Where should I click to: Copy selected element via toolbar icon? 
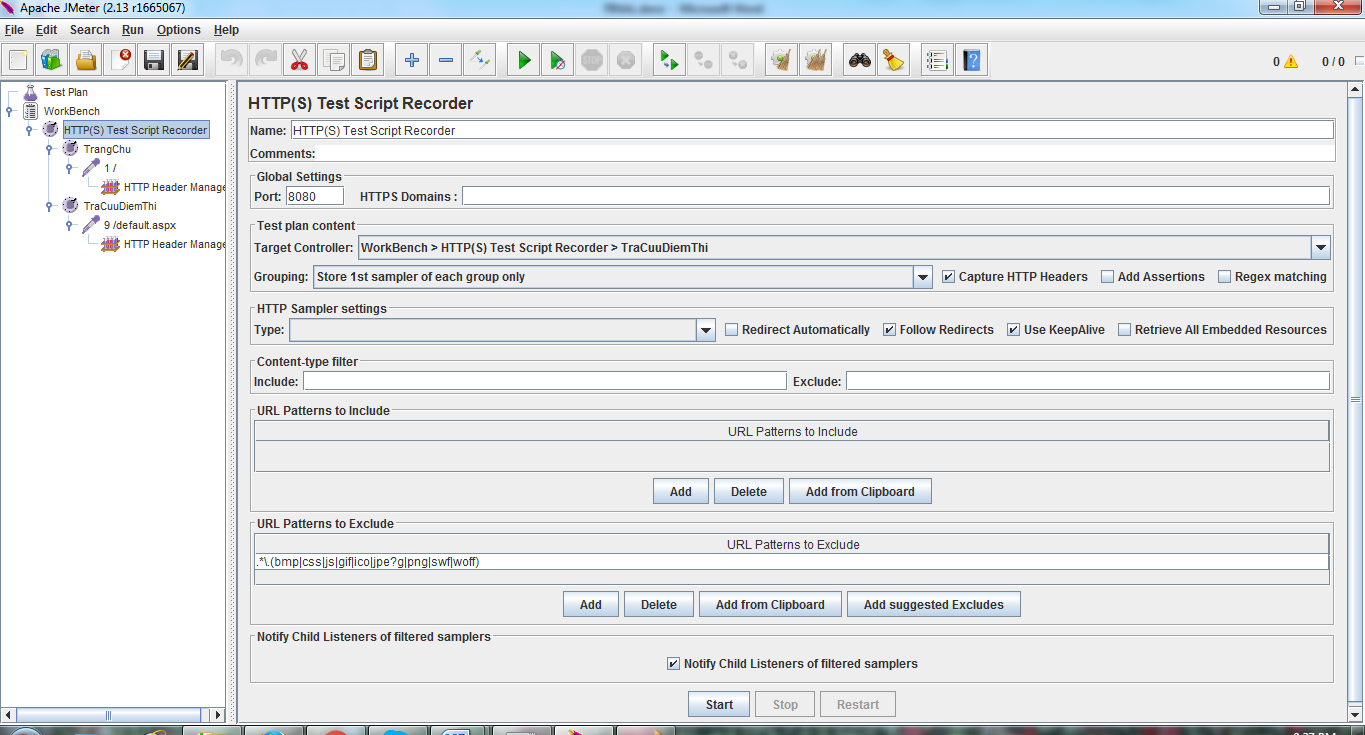(x=333, y=61)
